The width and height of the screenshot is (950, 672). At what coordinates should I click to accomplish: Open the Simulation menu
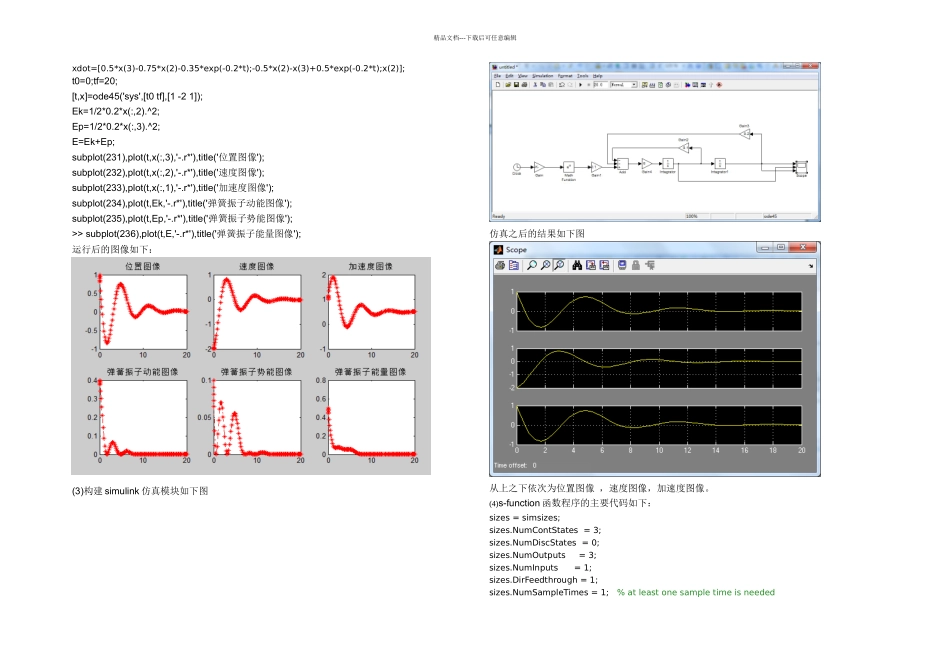pyautogui.click(x=543, y=76)
